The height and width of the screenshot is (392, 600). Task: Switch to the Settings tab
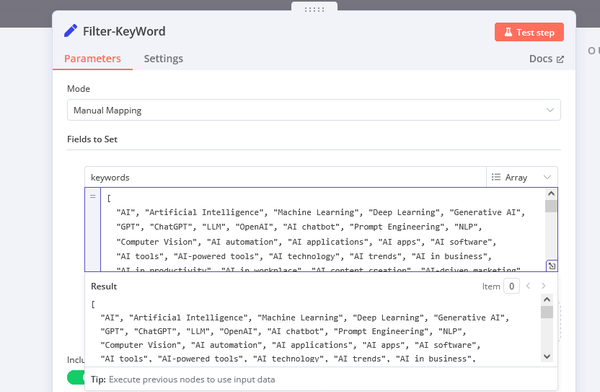tap(163, 59)
